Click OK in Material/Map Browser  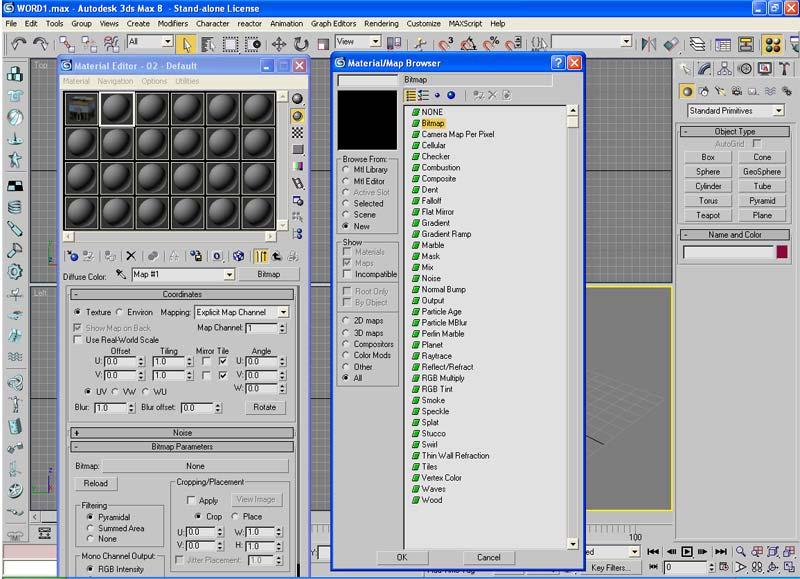click(402, 557)
